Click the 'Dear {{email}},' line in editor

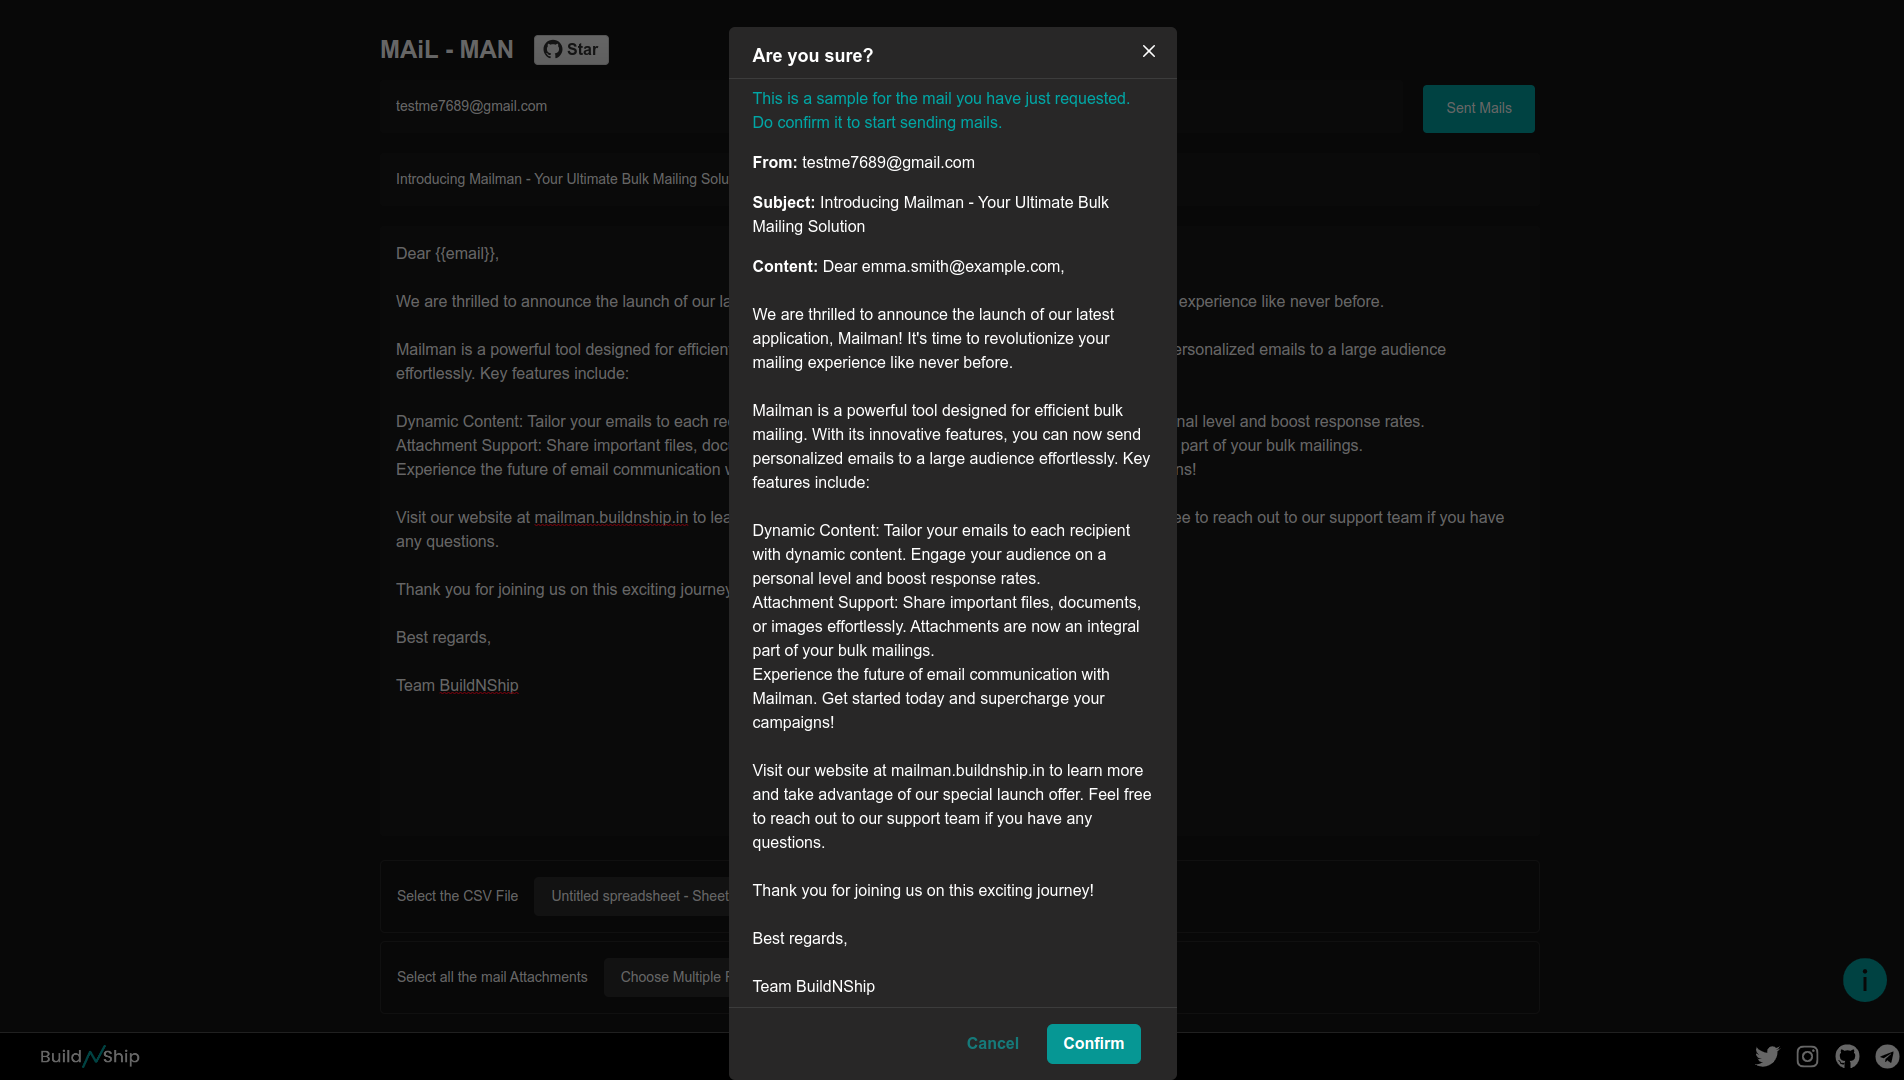447,253
